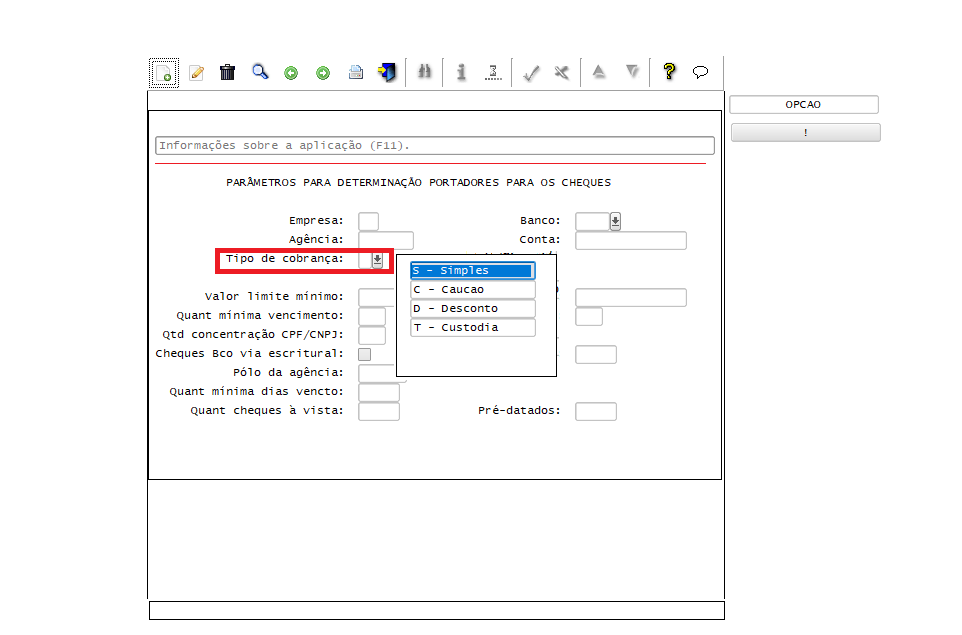
Task: Click the cancel X icon
Action: [x=561, y=72]
